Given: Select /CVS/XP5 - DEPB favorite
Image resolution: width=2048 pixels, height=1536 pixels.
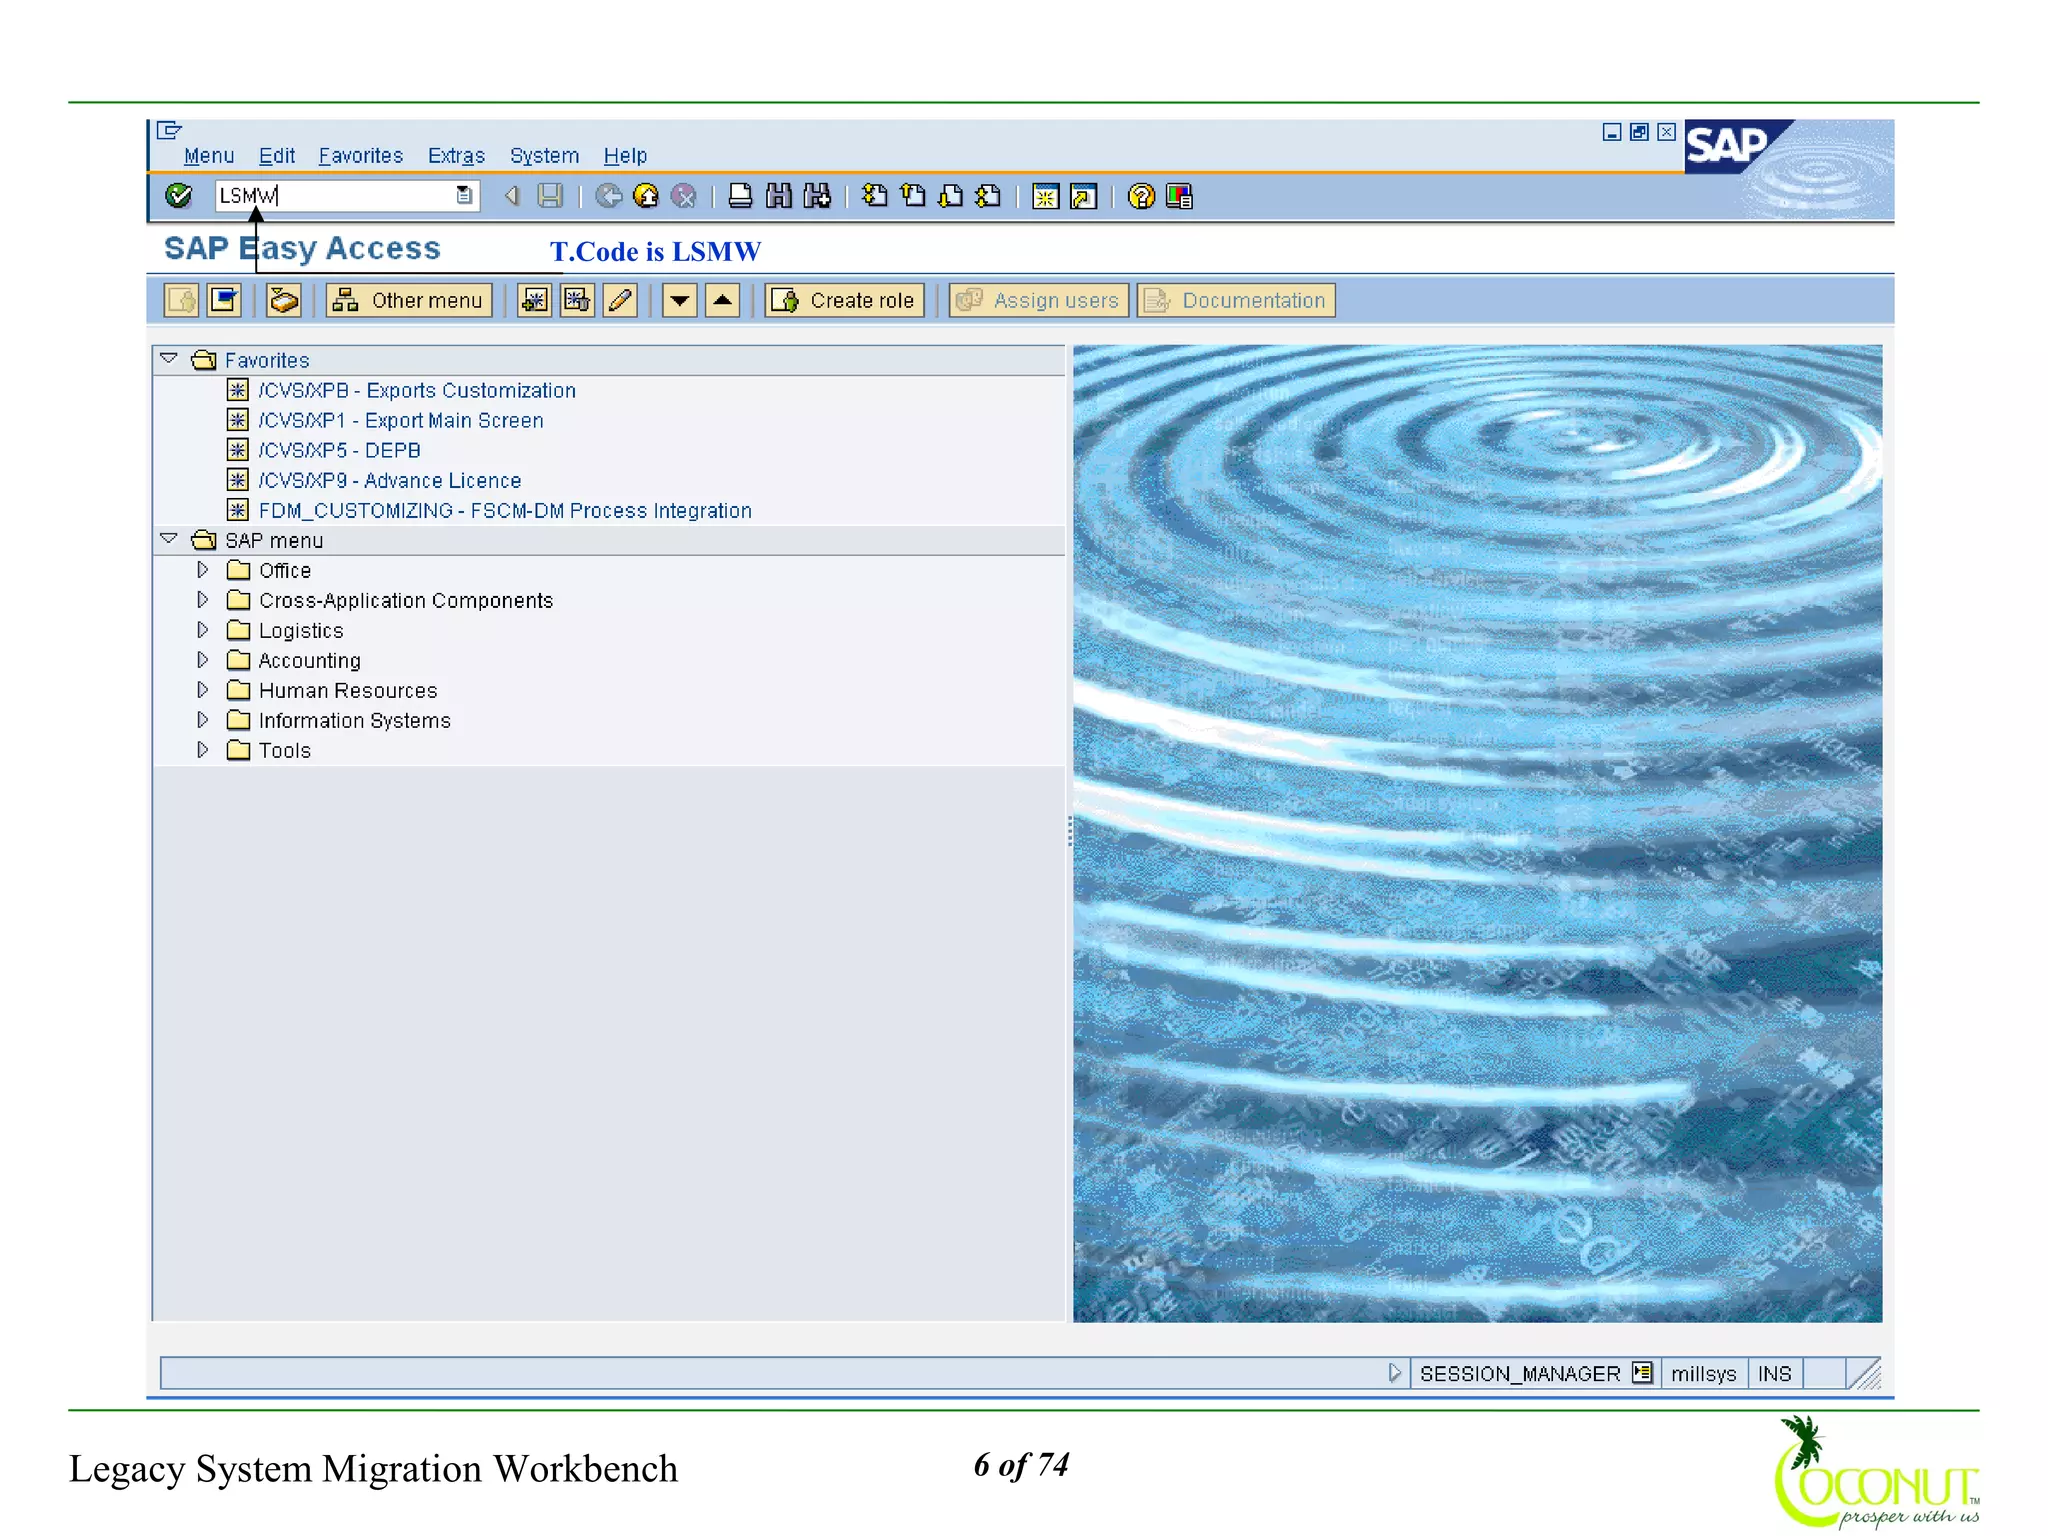Looking at the screenshot, I should click(339, 450).
